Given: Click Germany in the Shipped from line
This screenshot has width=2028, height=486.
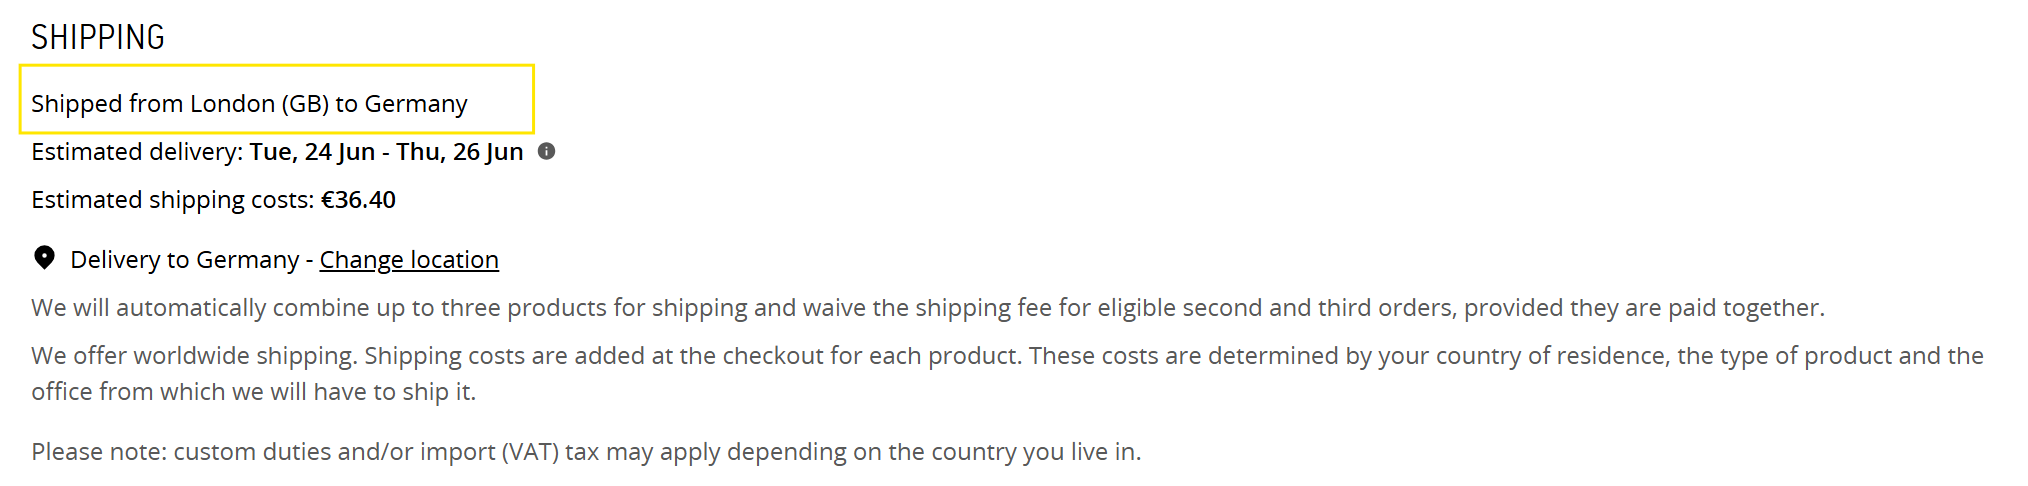Looking at the screenshot, I should coord(416,104).
